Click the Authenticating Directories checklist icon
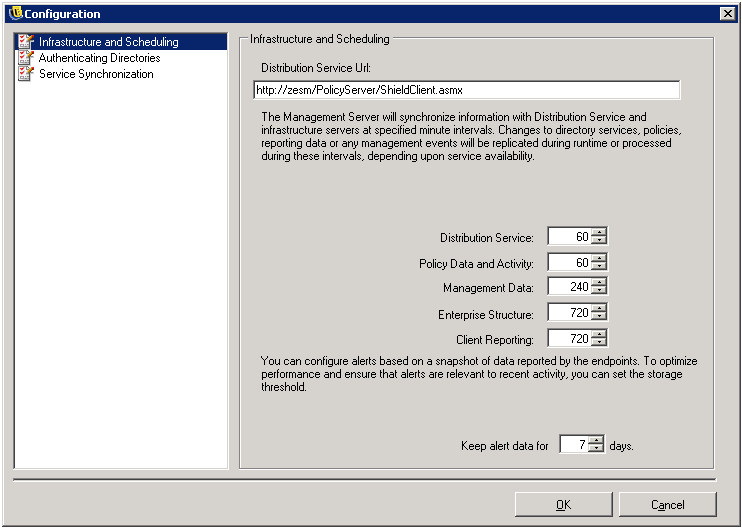The image size is (742, 529). tap(26, 58)
